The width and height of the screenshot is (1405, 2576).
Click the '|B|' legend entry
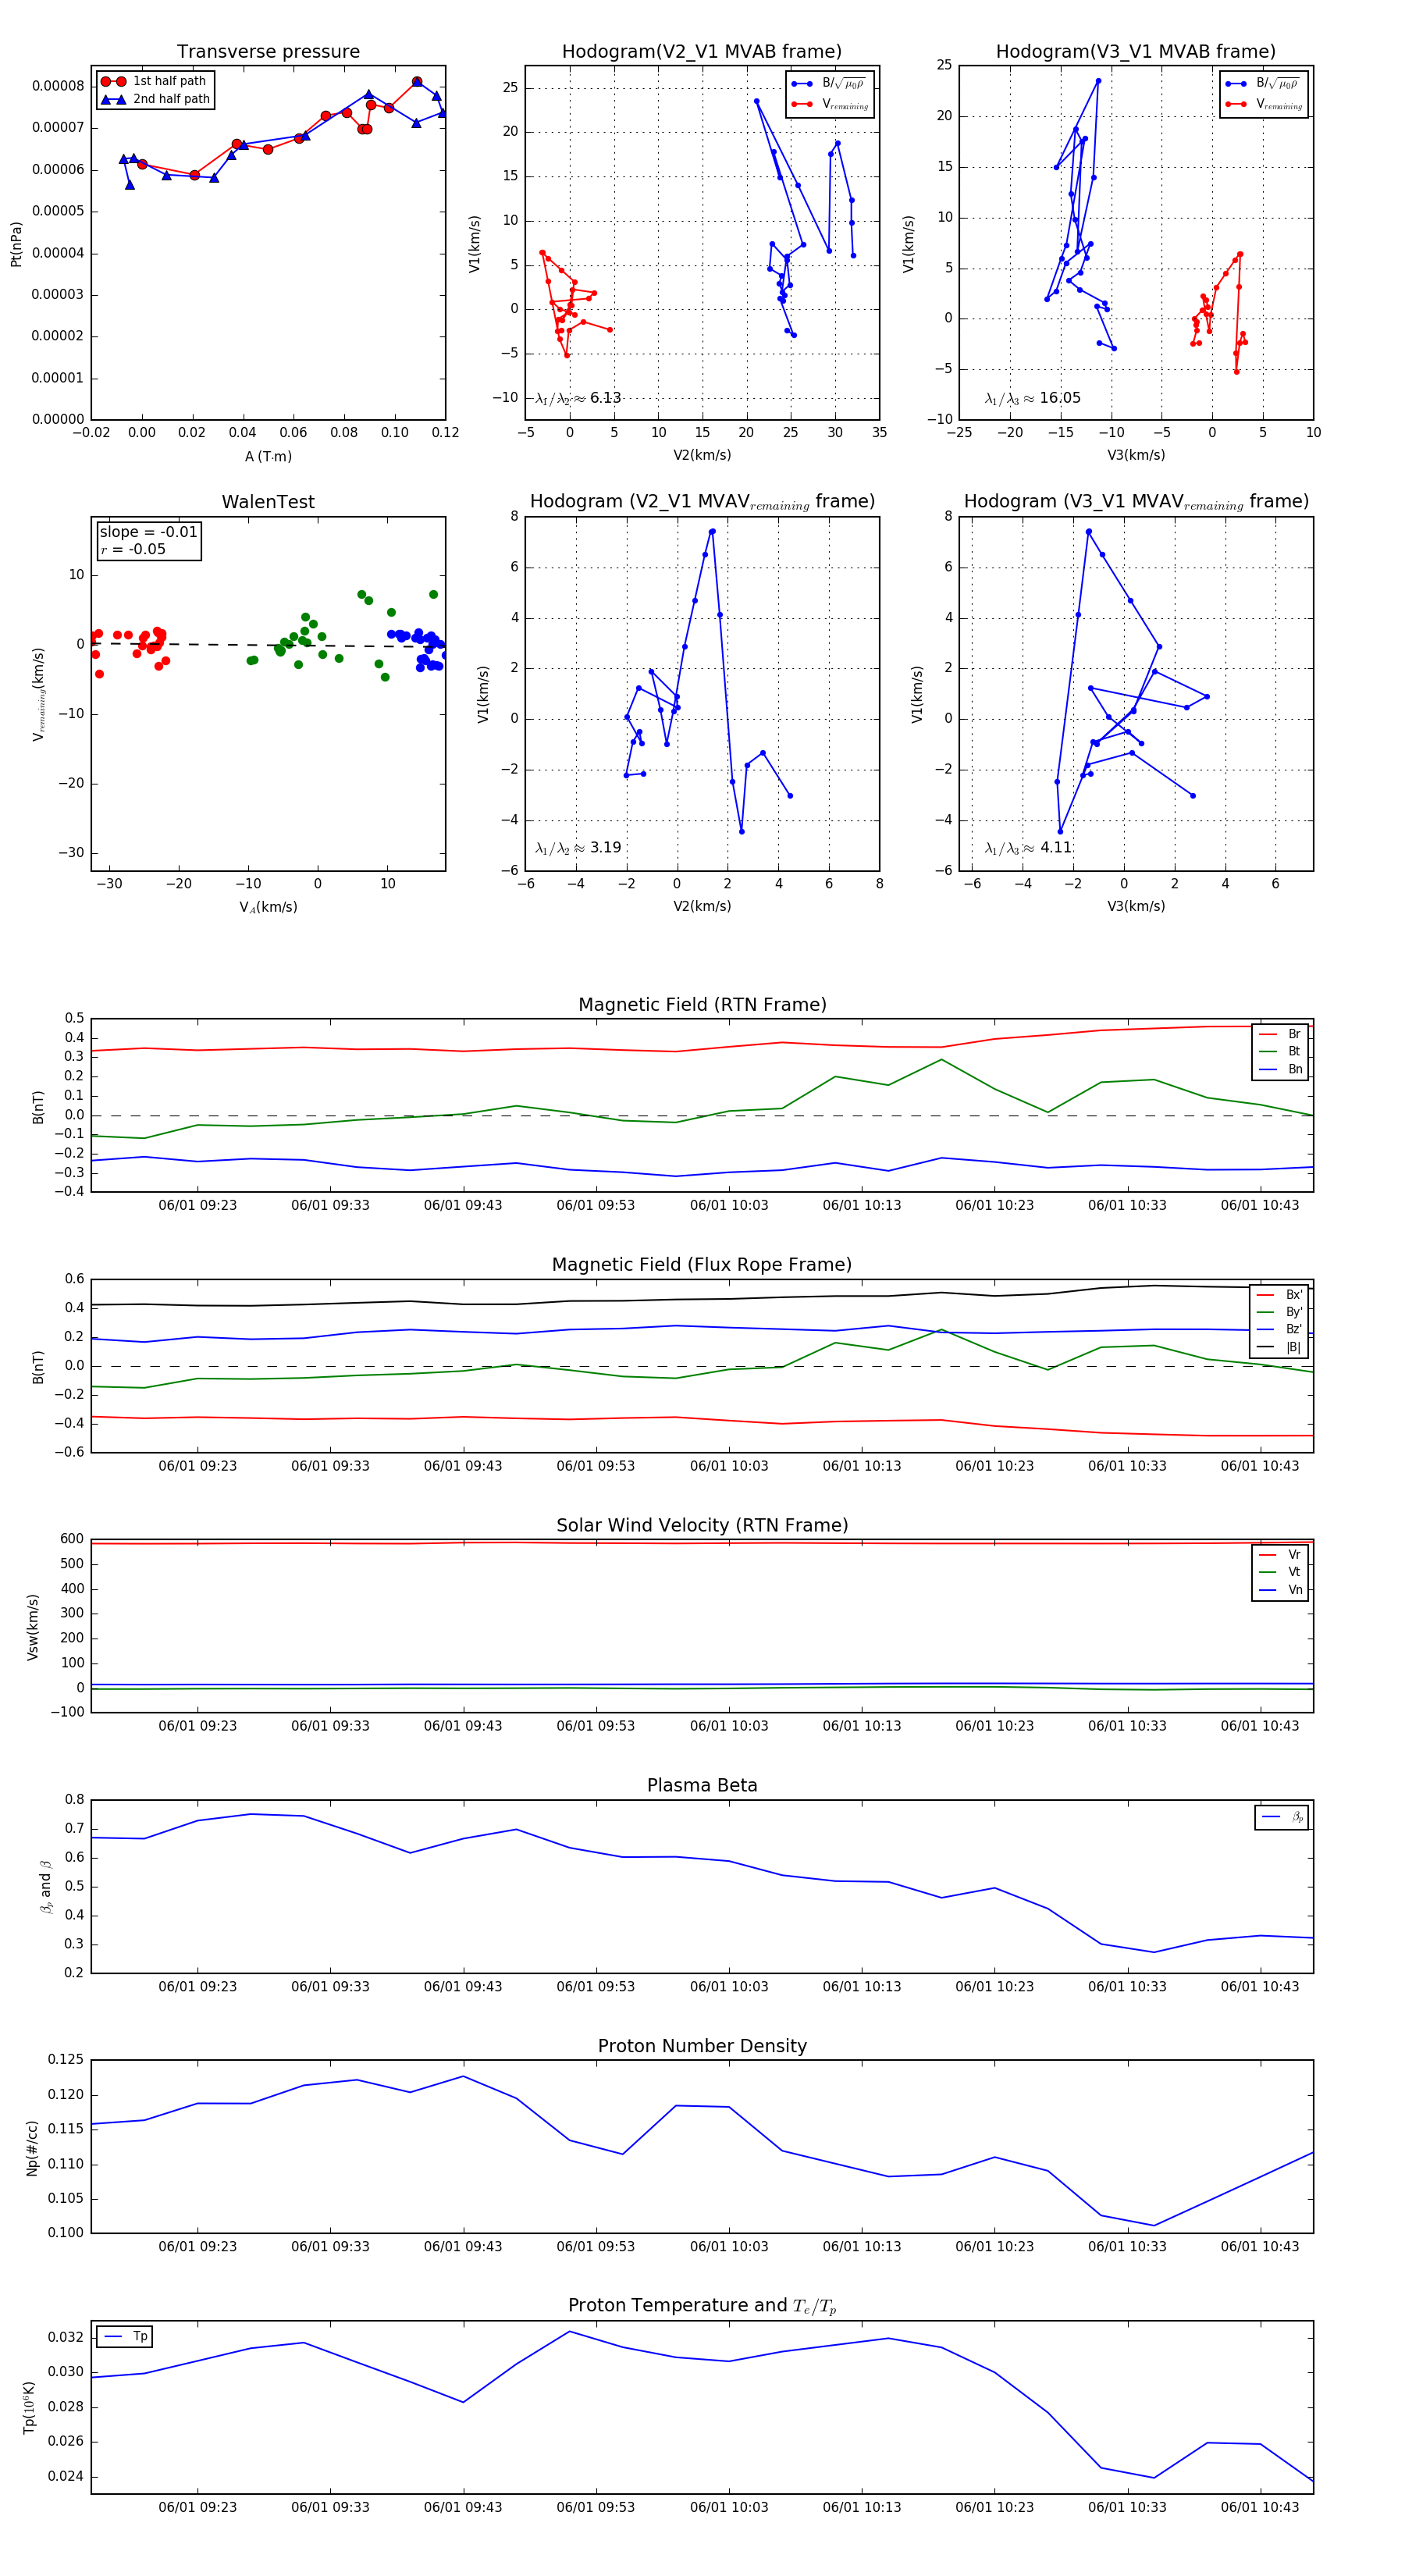pos(1280,1348)
